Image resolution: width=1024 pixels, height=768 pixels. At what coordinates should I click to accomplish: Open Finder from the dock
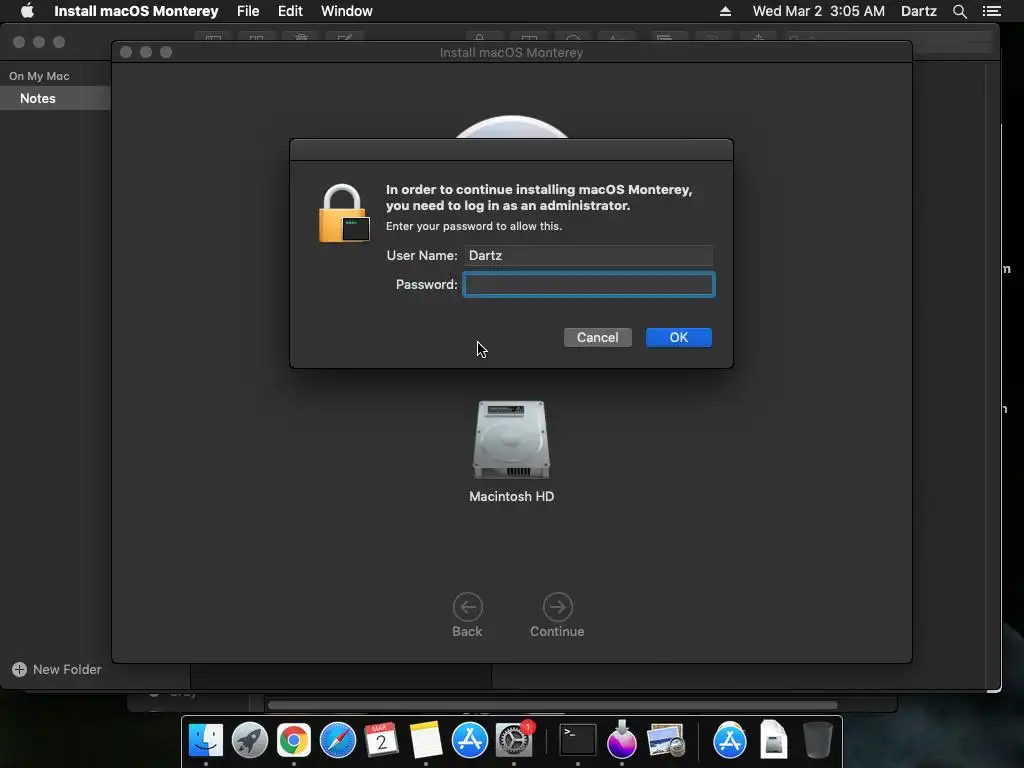point(206,740)
